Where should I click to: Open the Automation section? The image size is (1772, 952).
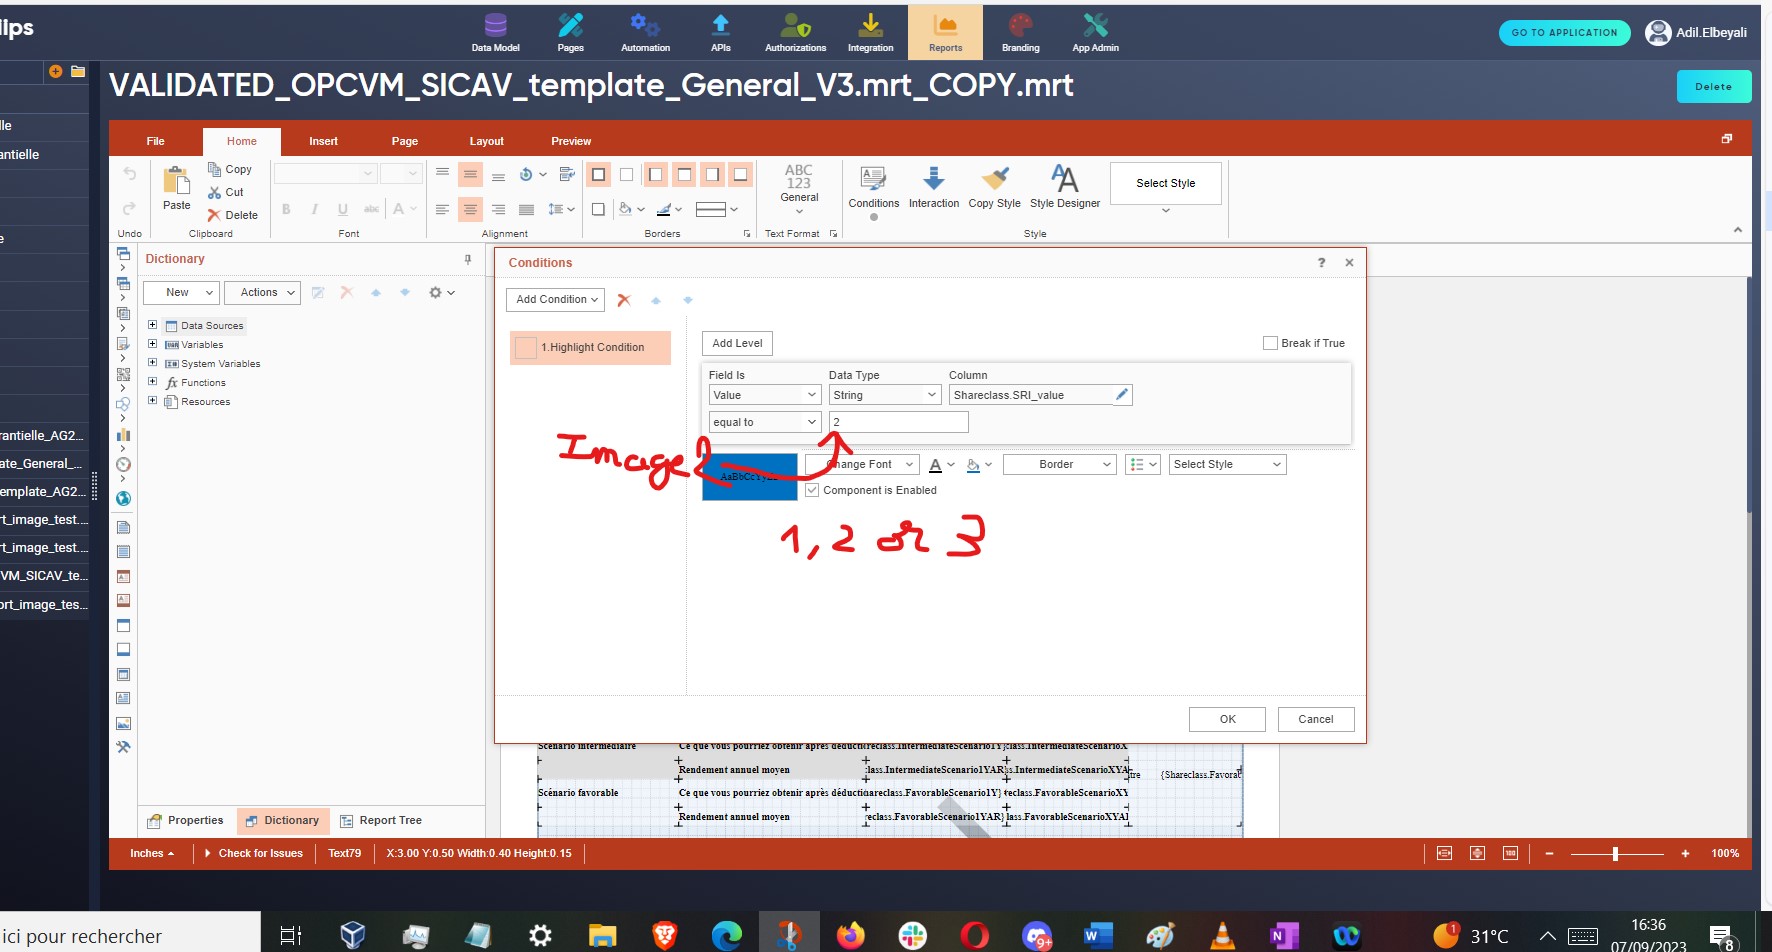(x=645, y=32)
